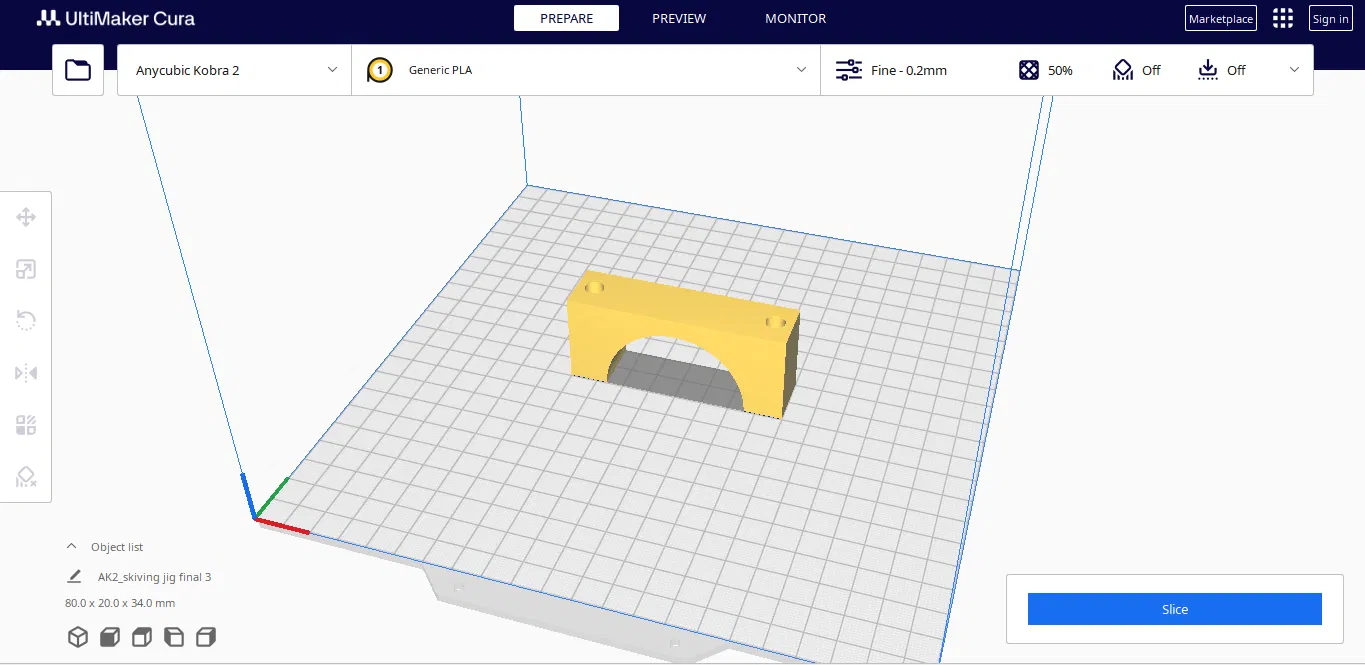The width and height of the screenshot is (1365, 665).
Task: Open Per Model Settings tool
Action: coord(26,425)
